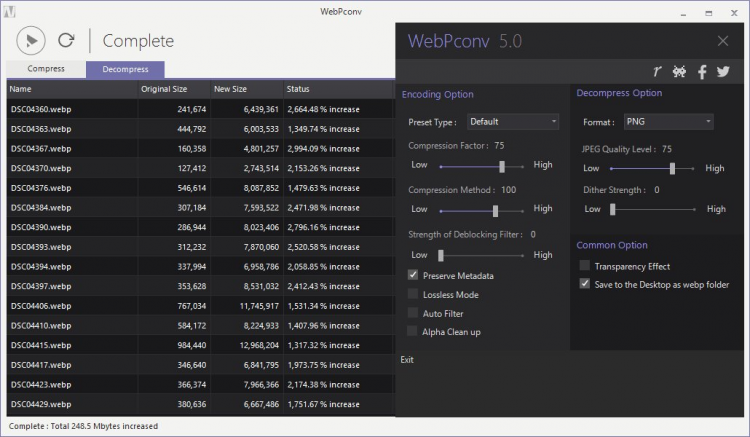Image resolution: width=750 pixels, height=437 pixels.
Task: Toggle Preserve Metadata checkbox
Action: 413,275
